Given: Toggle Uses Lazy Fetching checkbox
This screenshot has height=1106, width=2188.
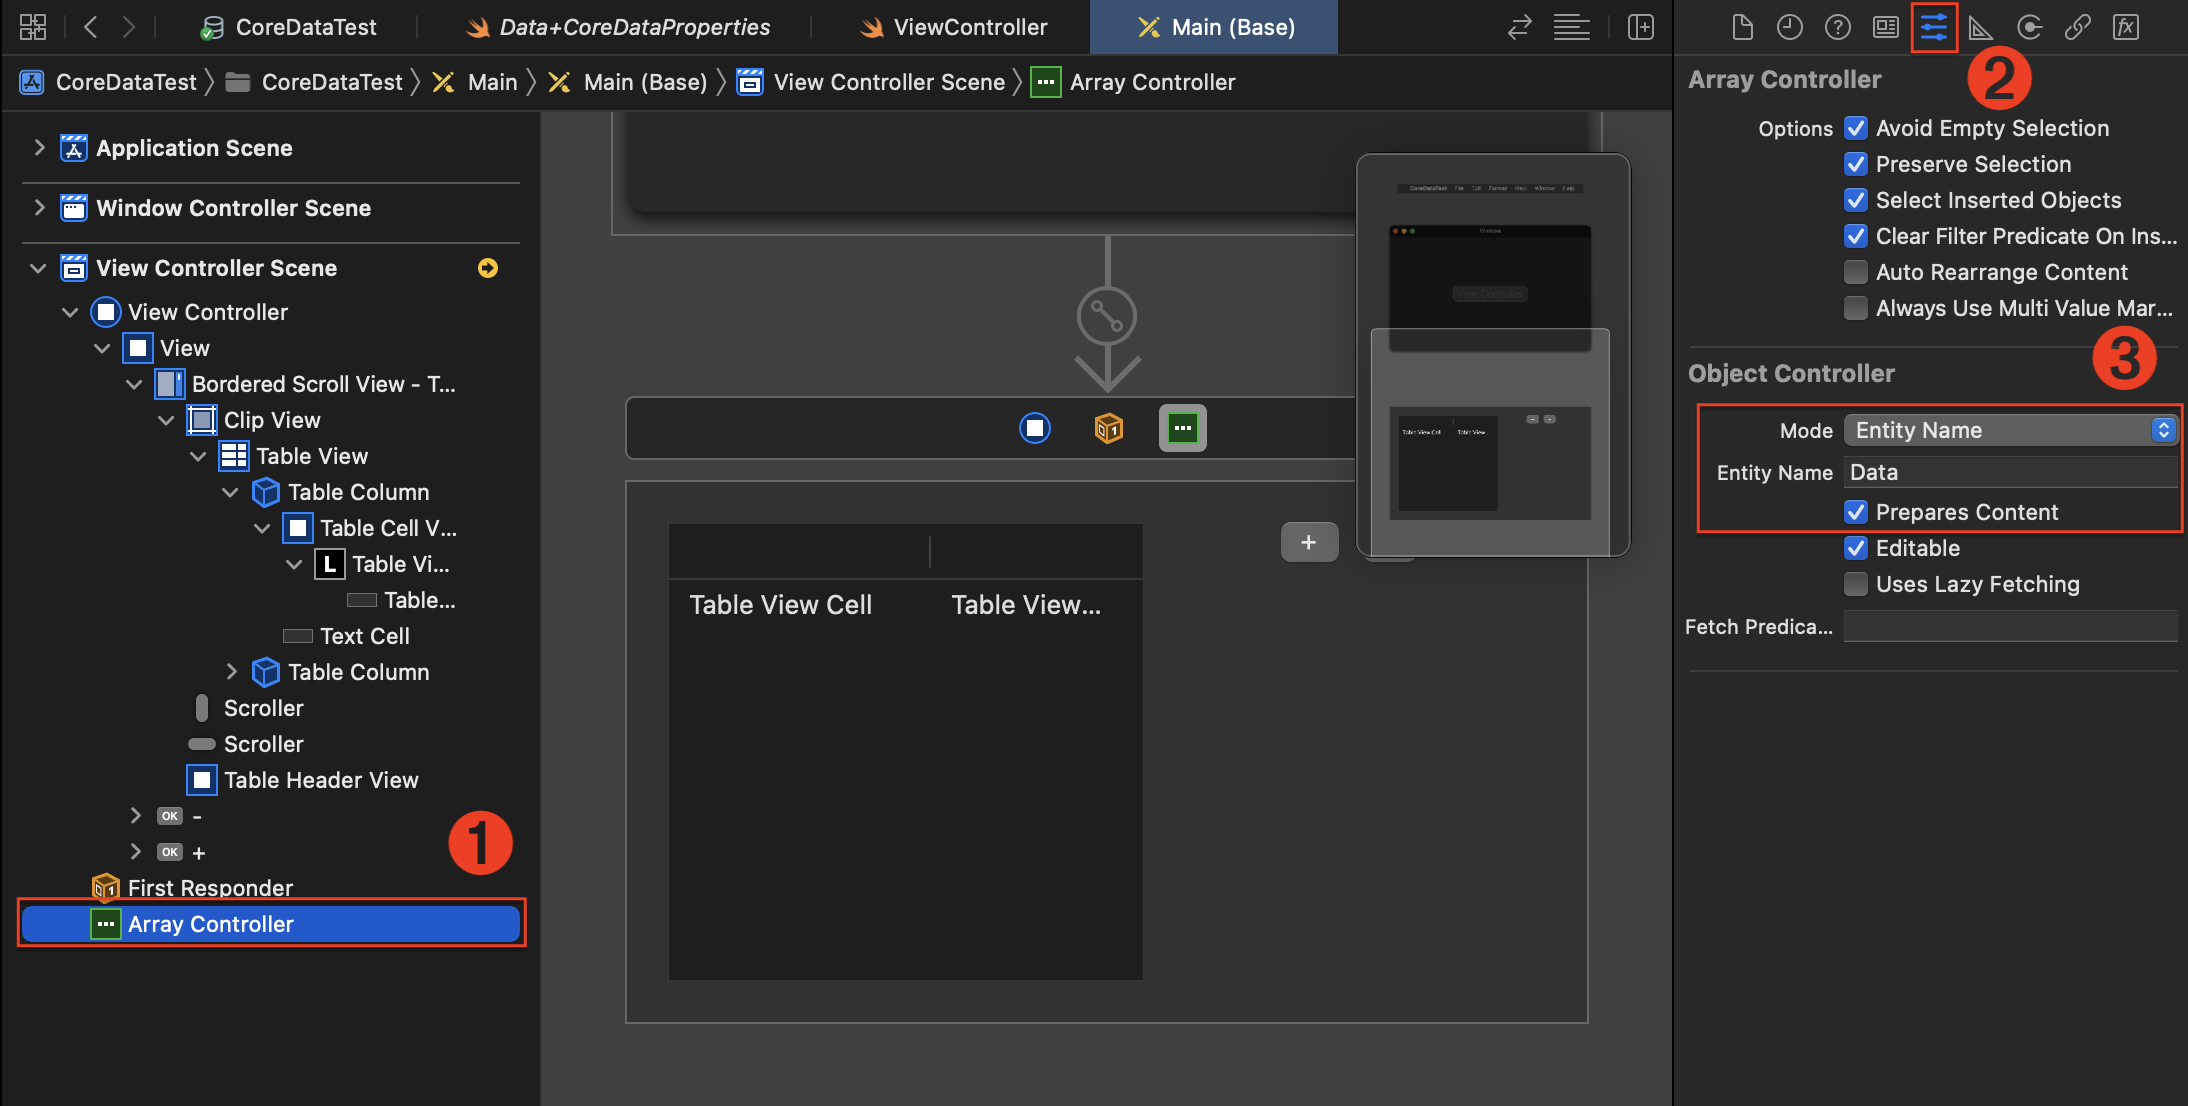Looking at the screenshot, I should tap(1856, 584).
